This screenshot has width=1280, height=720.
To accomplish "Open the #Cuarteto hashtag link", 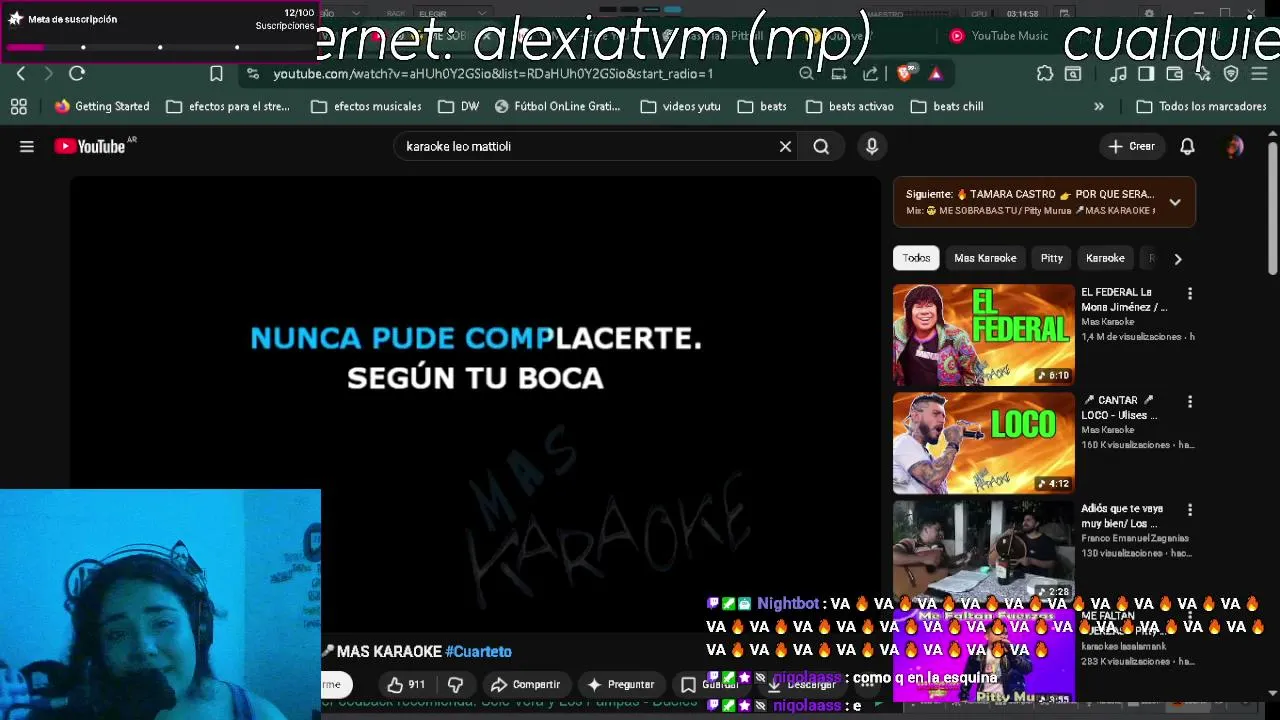I will pos(478,652).
